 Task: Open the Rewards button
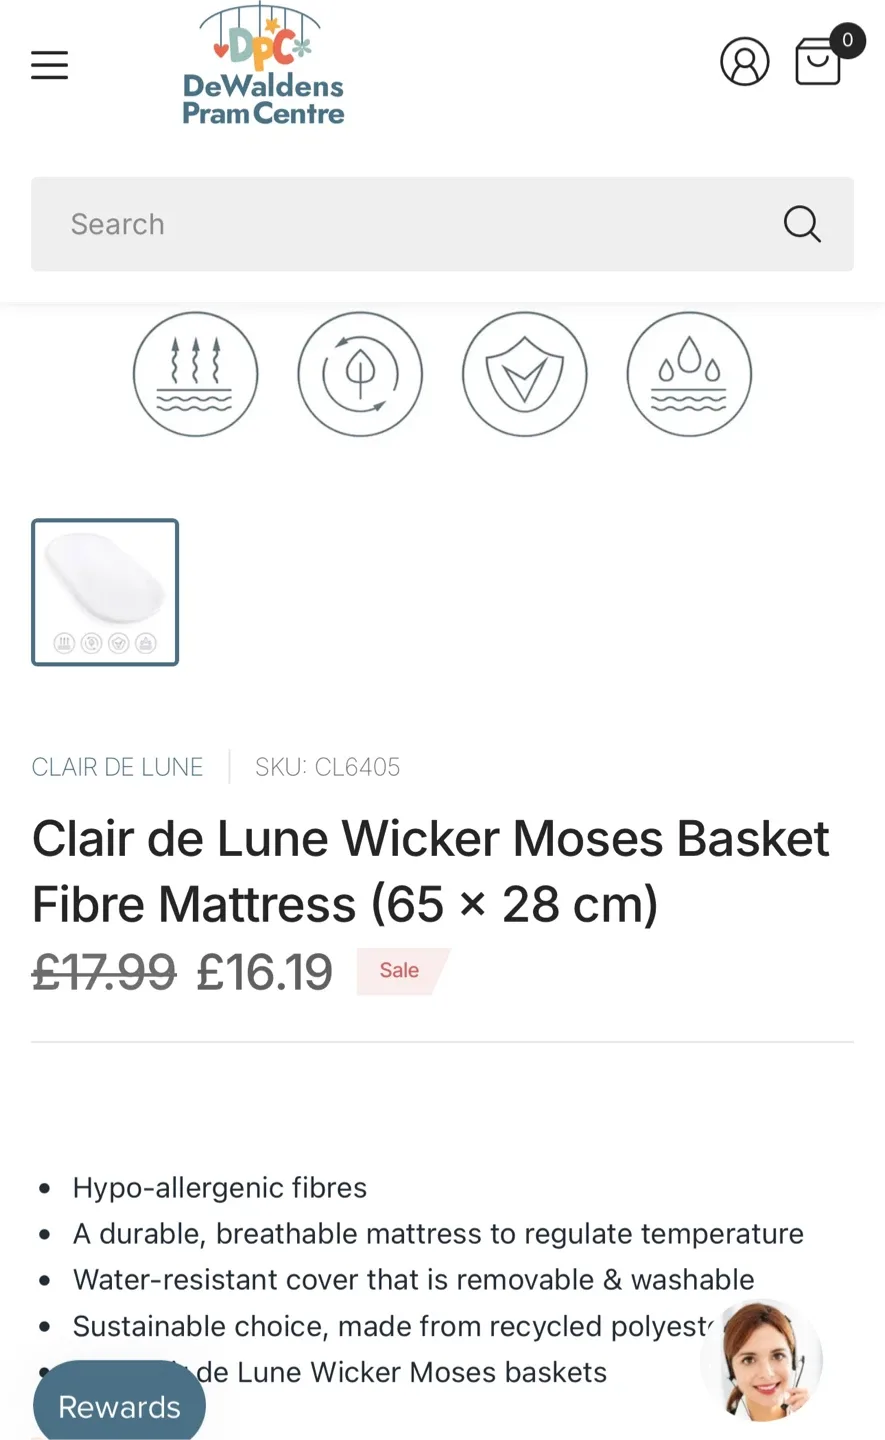click(x=119, y=1405)
